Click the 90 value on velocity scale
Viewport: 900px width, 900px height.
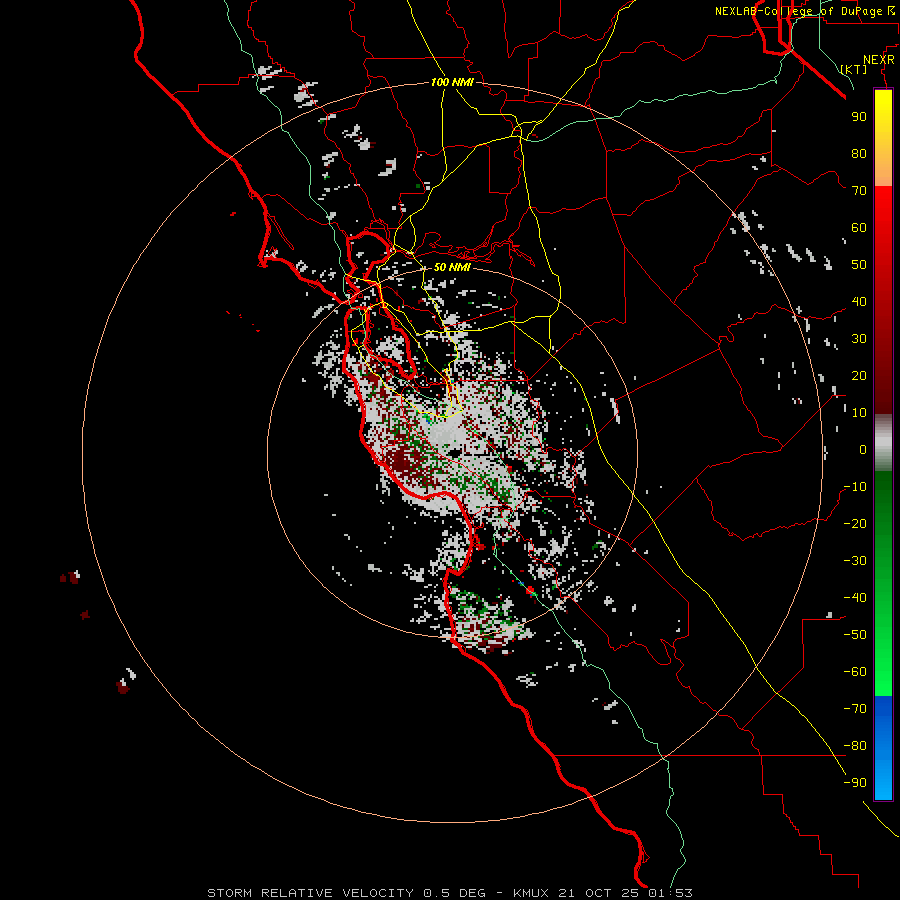point(859,117)
